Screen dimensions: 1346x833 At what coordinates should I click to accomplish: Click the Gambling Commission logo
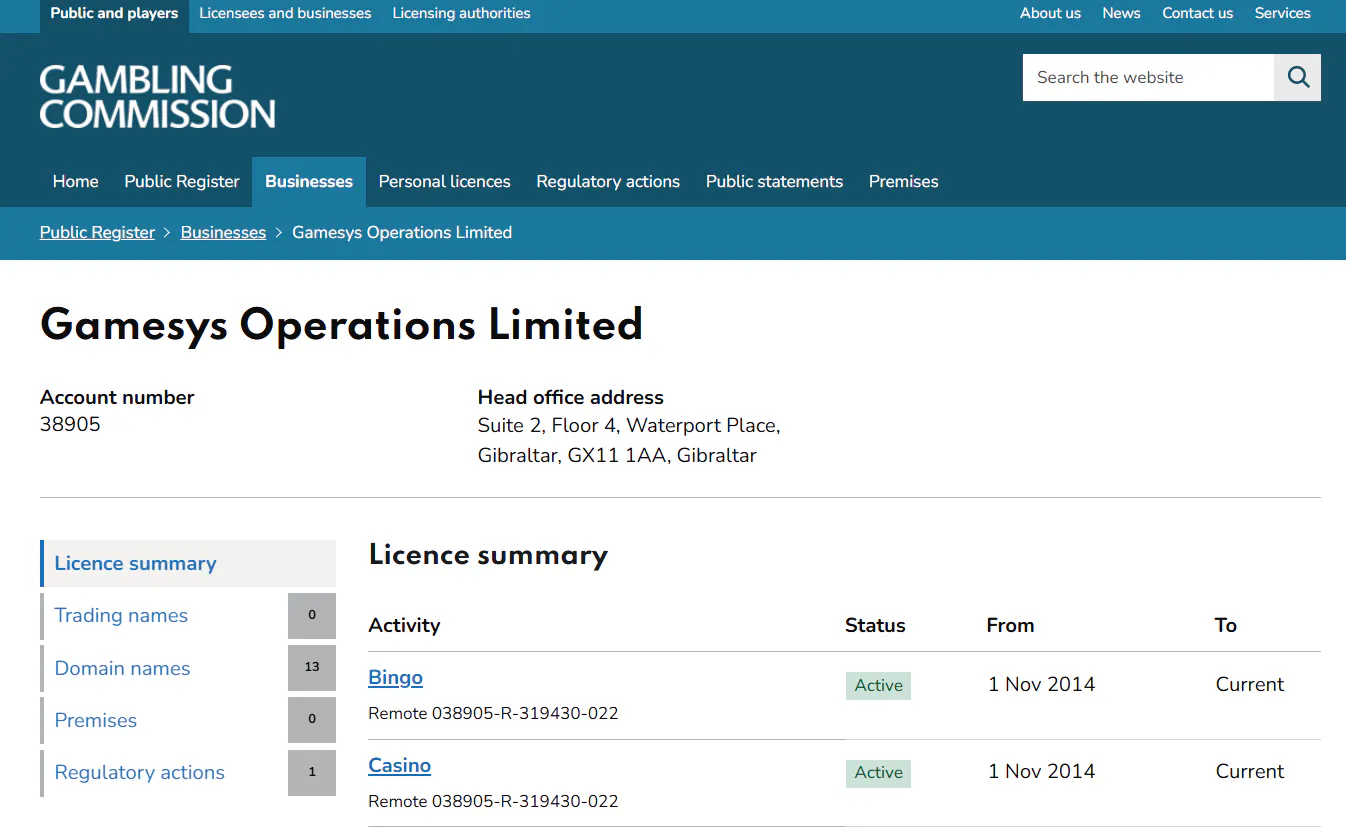pos(157,96)
